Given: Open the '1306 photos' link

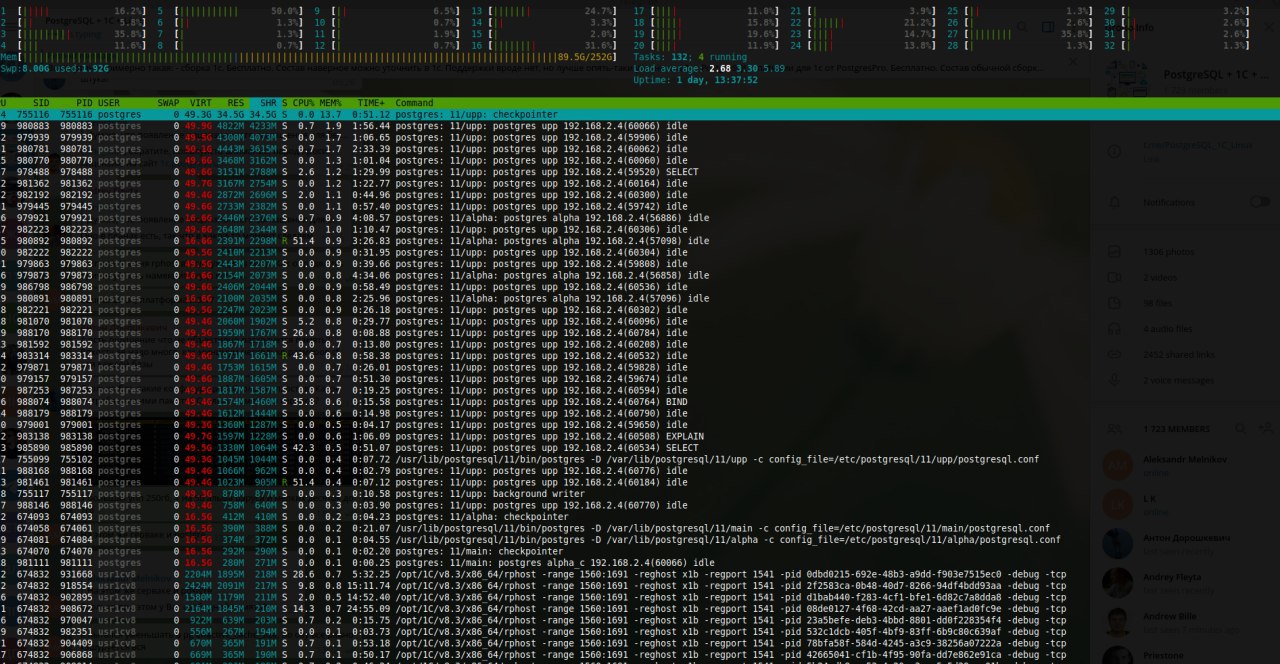Looking at the screenshot, I should (x=1171, y=252).
